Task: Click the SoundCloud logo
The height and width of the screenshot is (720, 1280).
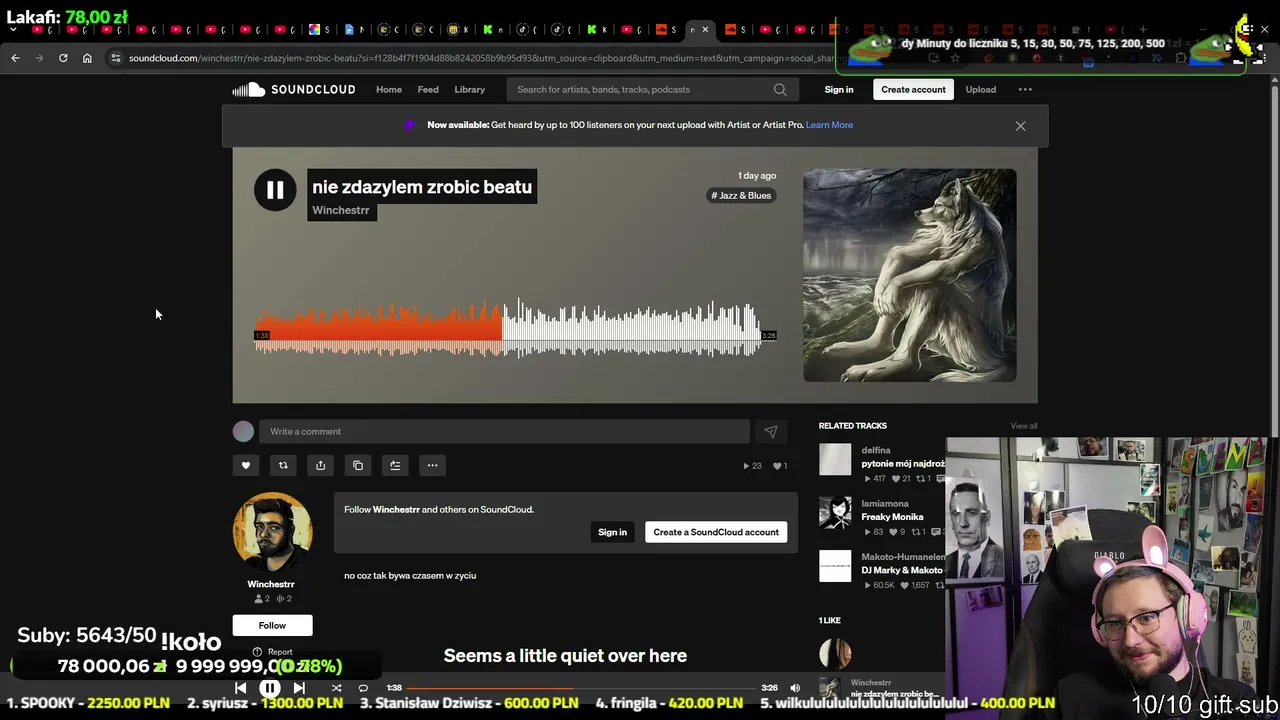Action: click(294, 90)
